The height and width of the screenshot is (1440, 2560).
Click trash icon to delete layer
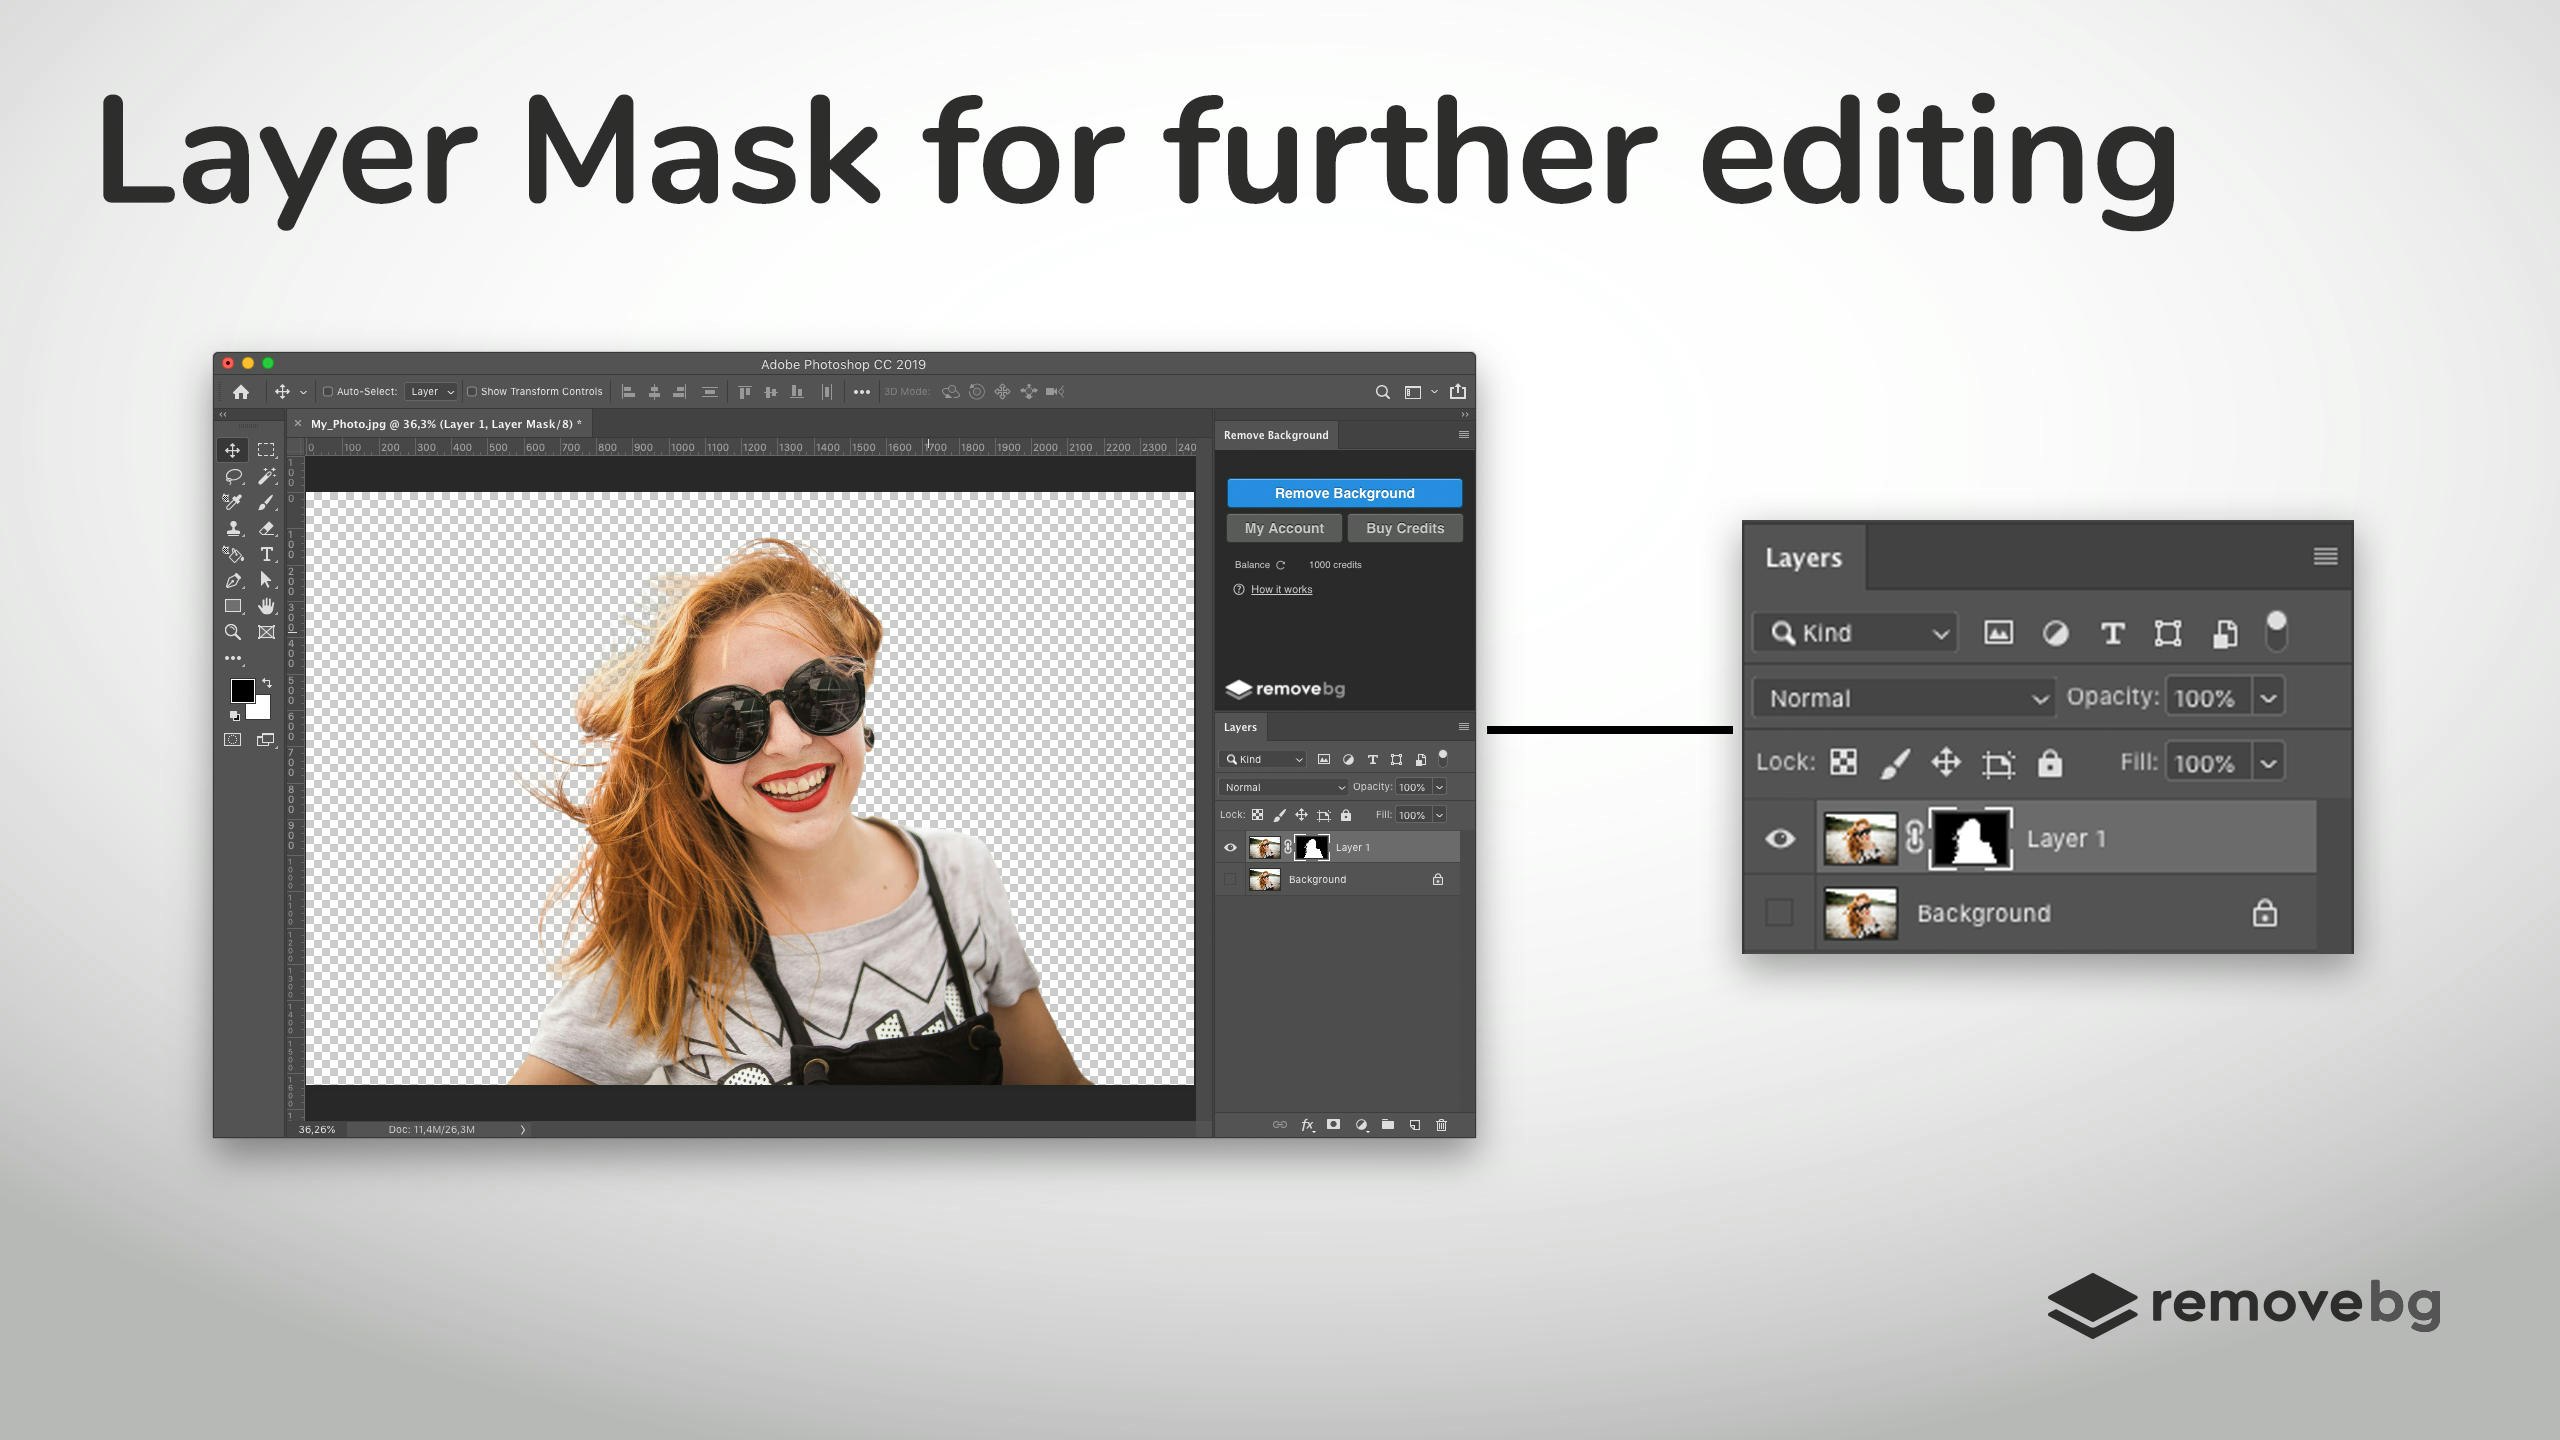1441,1125
